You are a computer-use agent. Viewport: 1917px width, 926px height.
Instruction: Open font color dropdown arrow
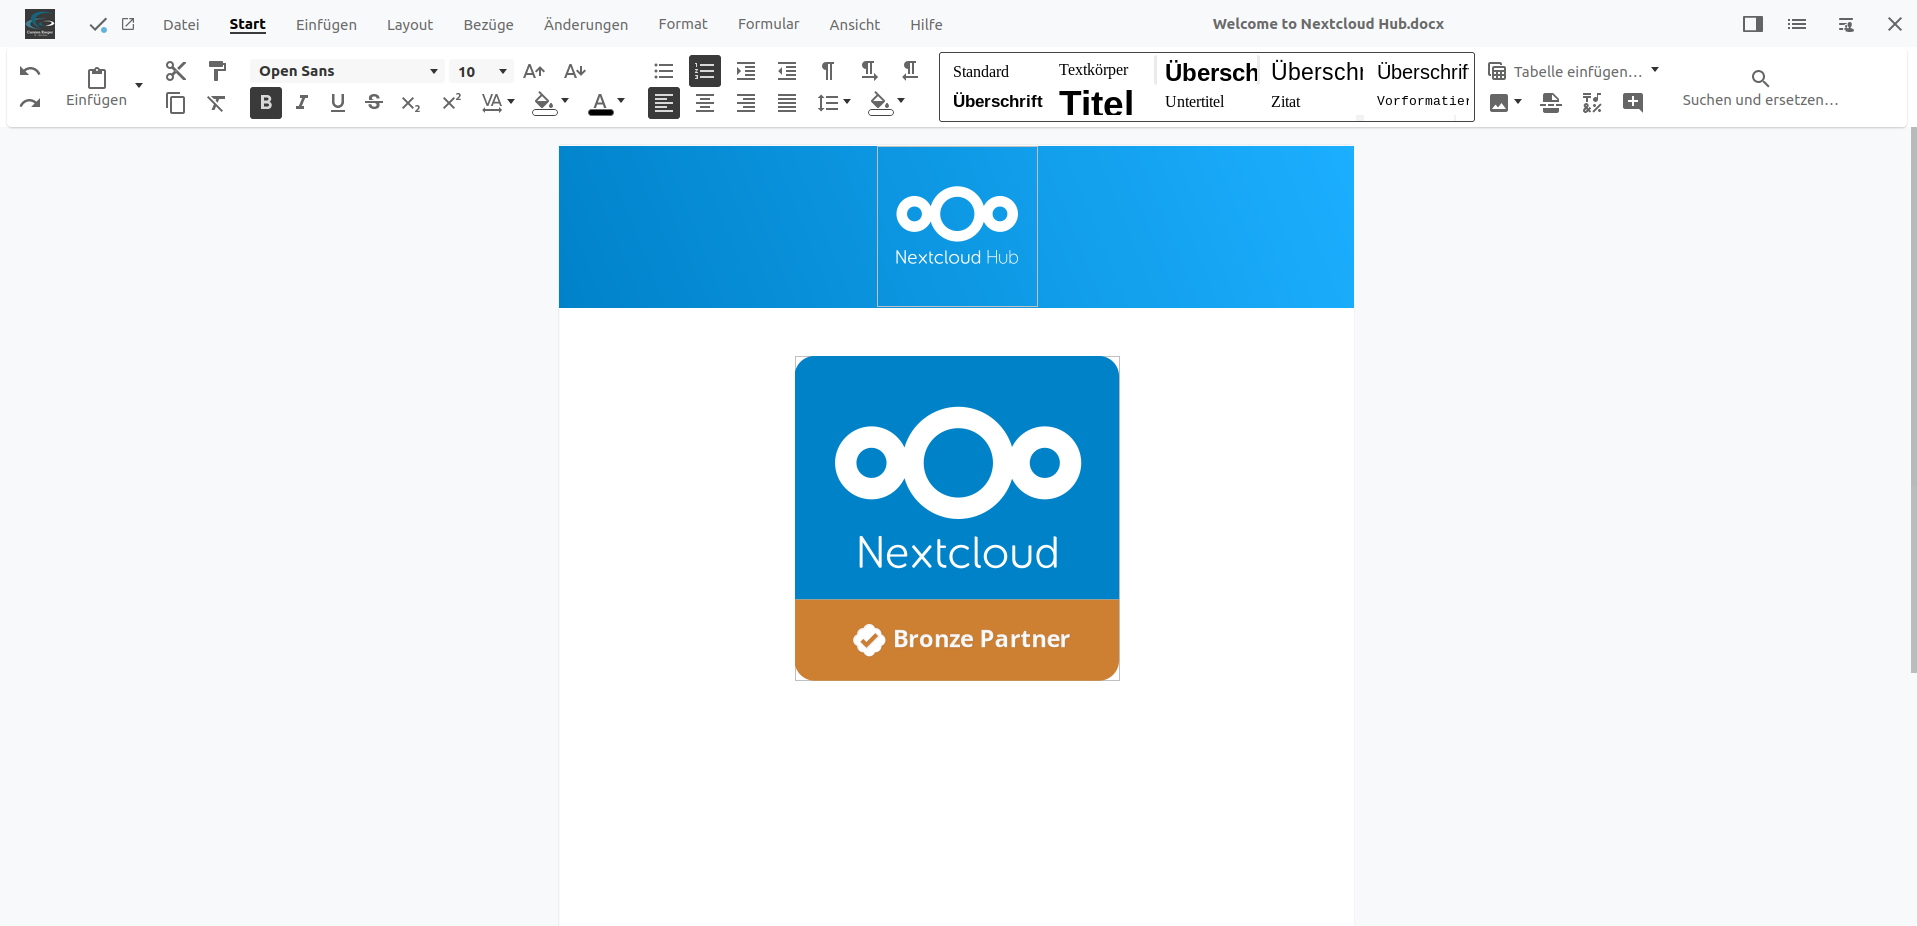[621, 102]
